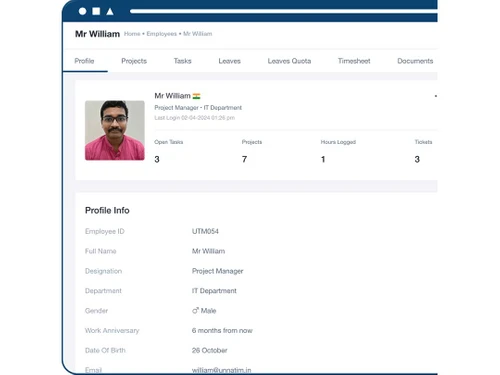500x375 pixels.
Task: Click the Open Tasks count 3
Action: coord(157,159)
